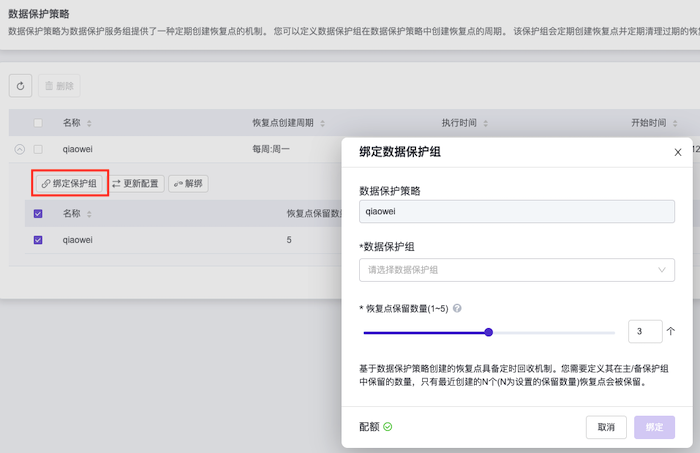
Task: Click the retention count slider handle
Action: [x=488, y=332]
